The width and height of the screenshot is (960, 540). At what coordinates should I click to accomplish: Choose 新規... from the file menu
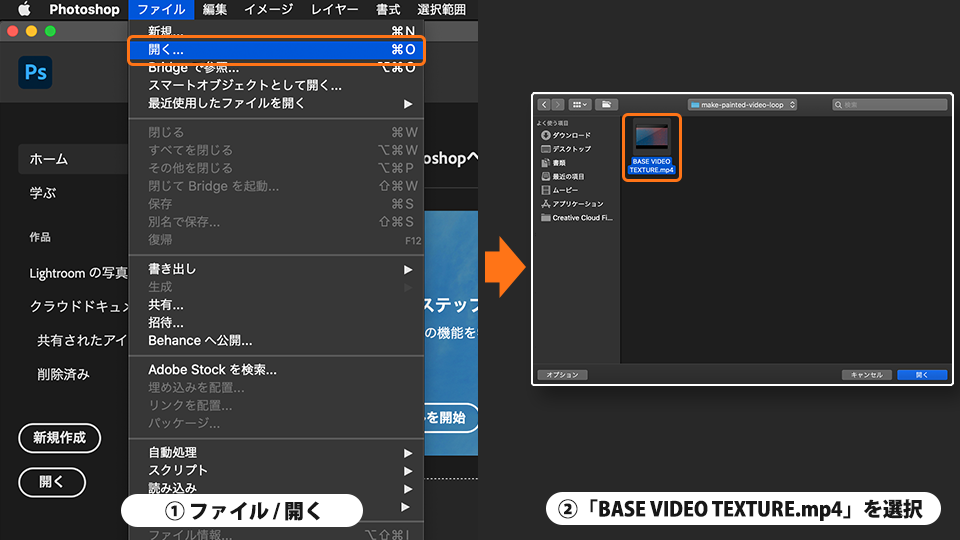tap(276, 31)
